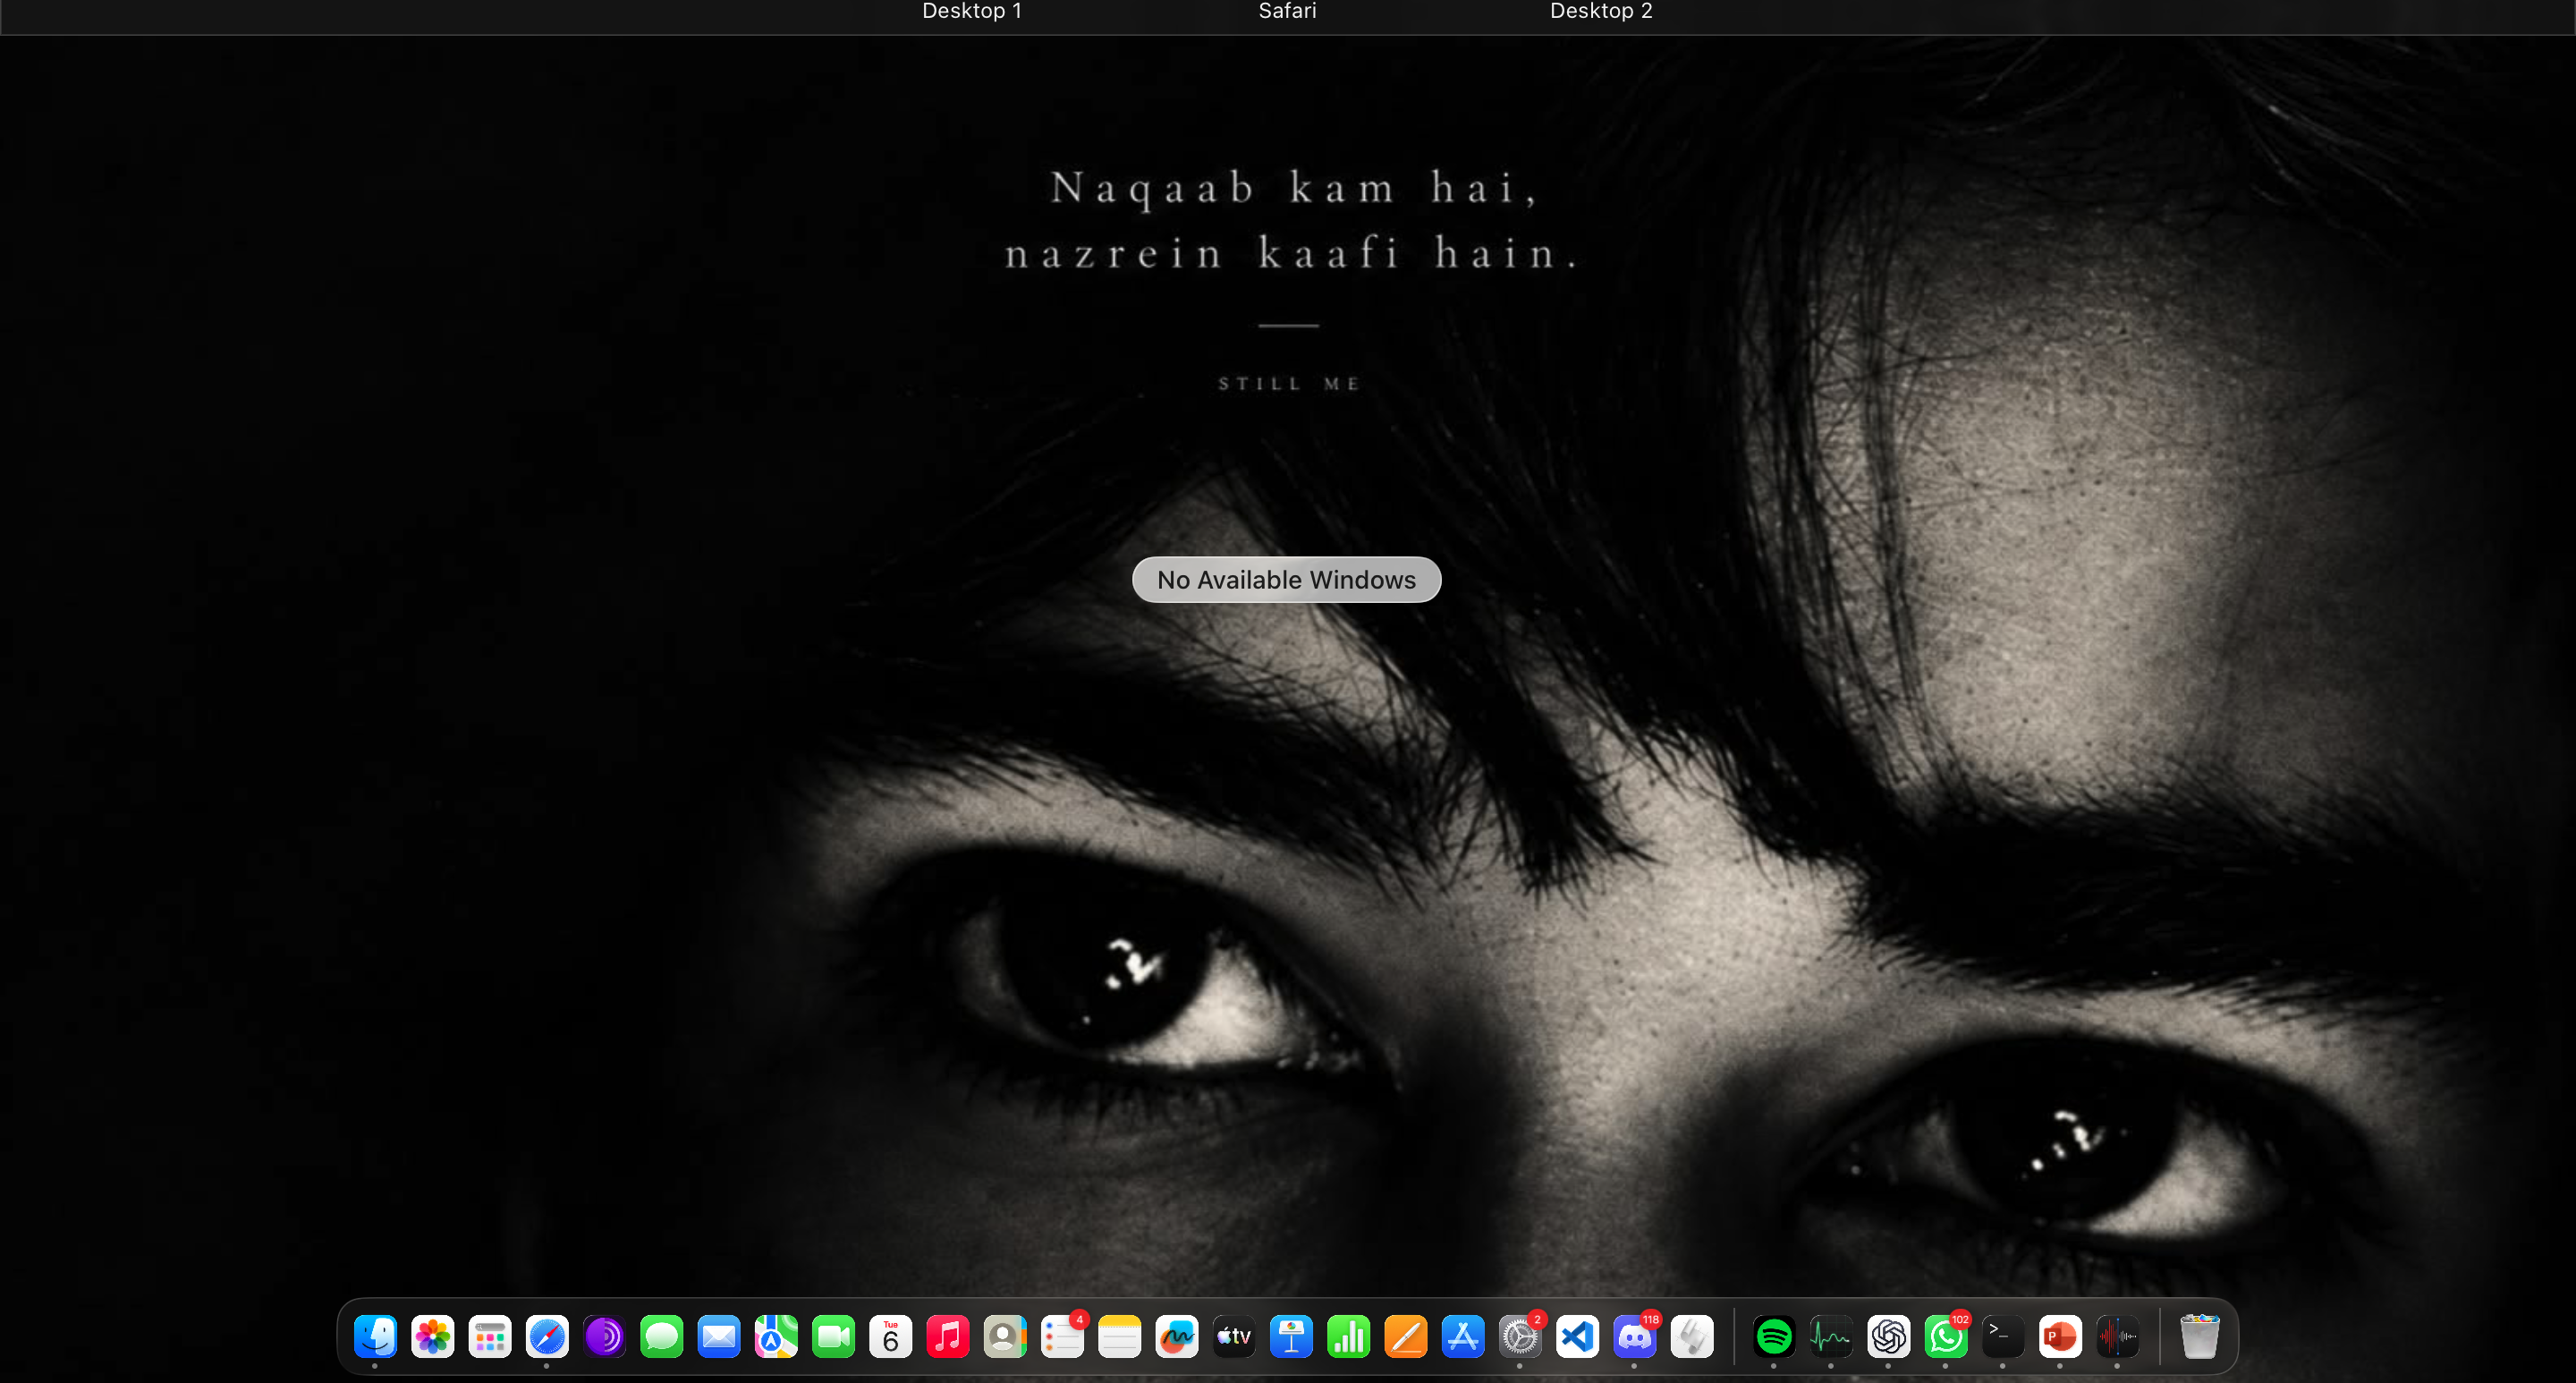This screenshot has width=2576, height=1383.
Task: Open Spotify from the Dock
Action: point(1774,1336)
